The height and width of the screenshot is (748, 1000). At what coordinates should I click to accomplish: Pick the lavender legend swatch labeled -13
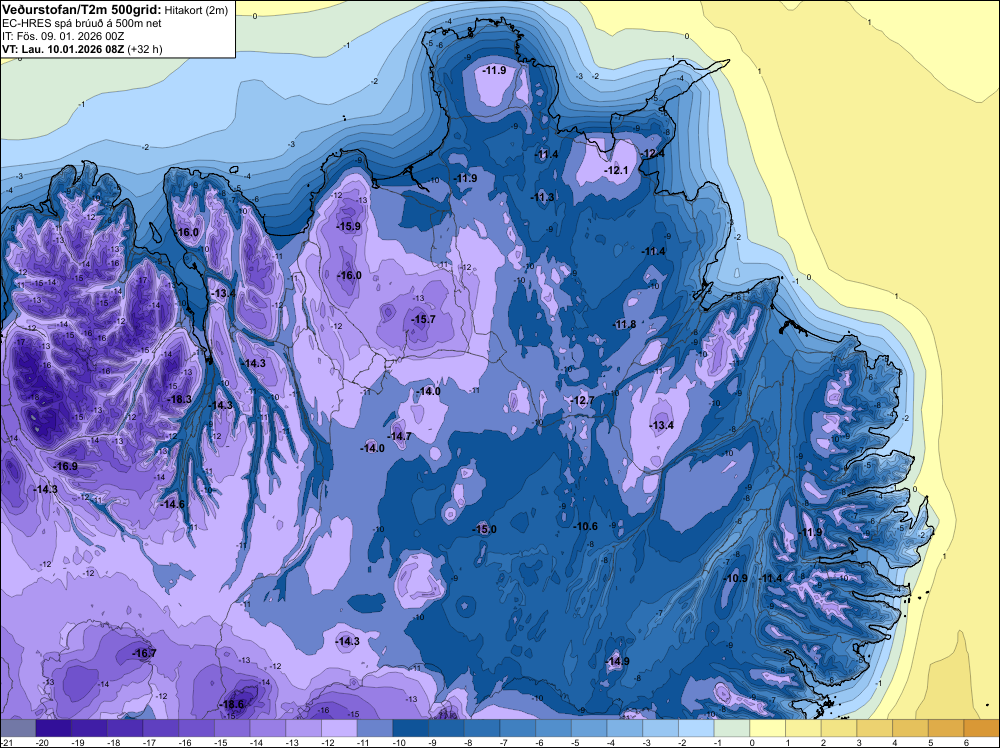304,728
